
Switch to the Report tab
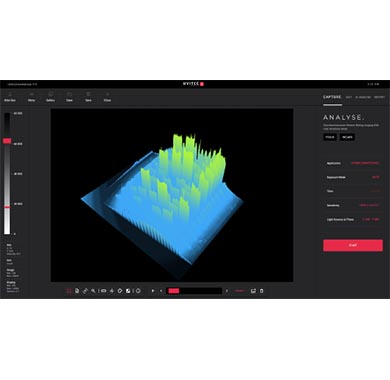pyautogui.click(x=379, y=97)
